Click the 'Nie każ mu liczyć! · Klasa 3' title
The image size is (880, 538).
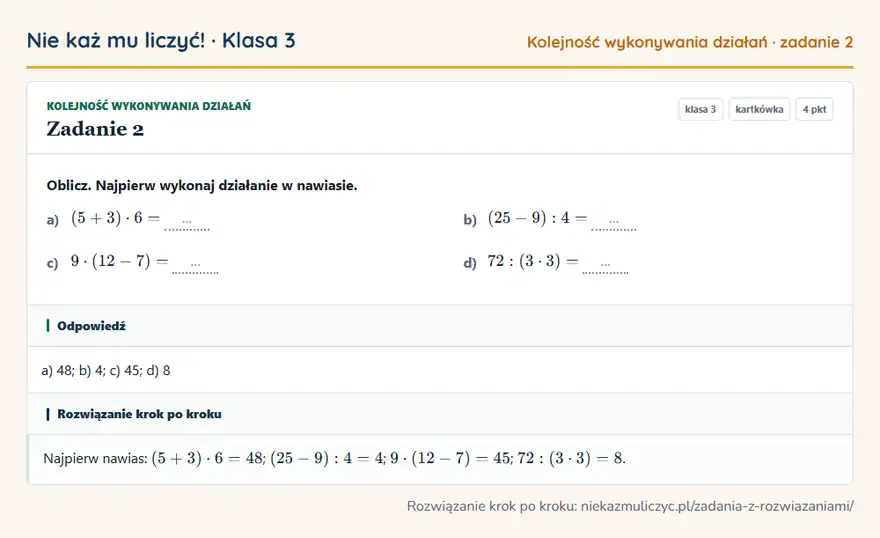(161, 41)
